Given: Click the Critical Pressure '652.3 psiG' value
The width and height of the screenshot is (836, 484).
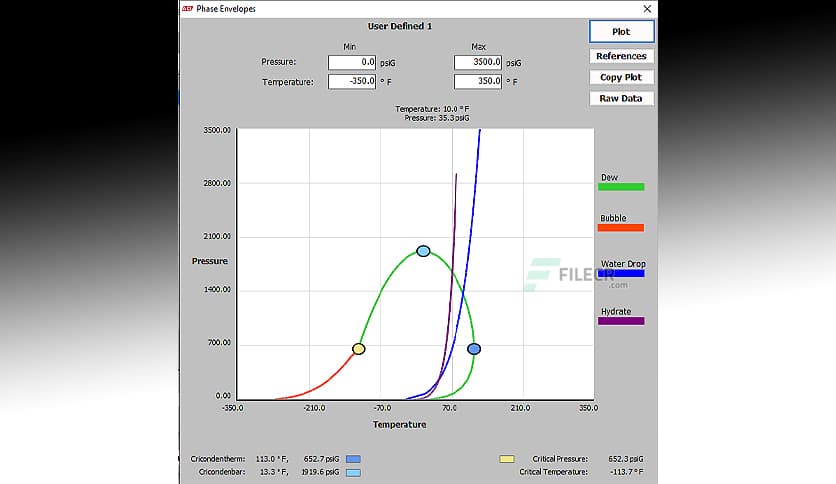Looking at the screenshot, I should coord(626,459).
